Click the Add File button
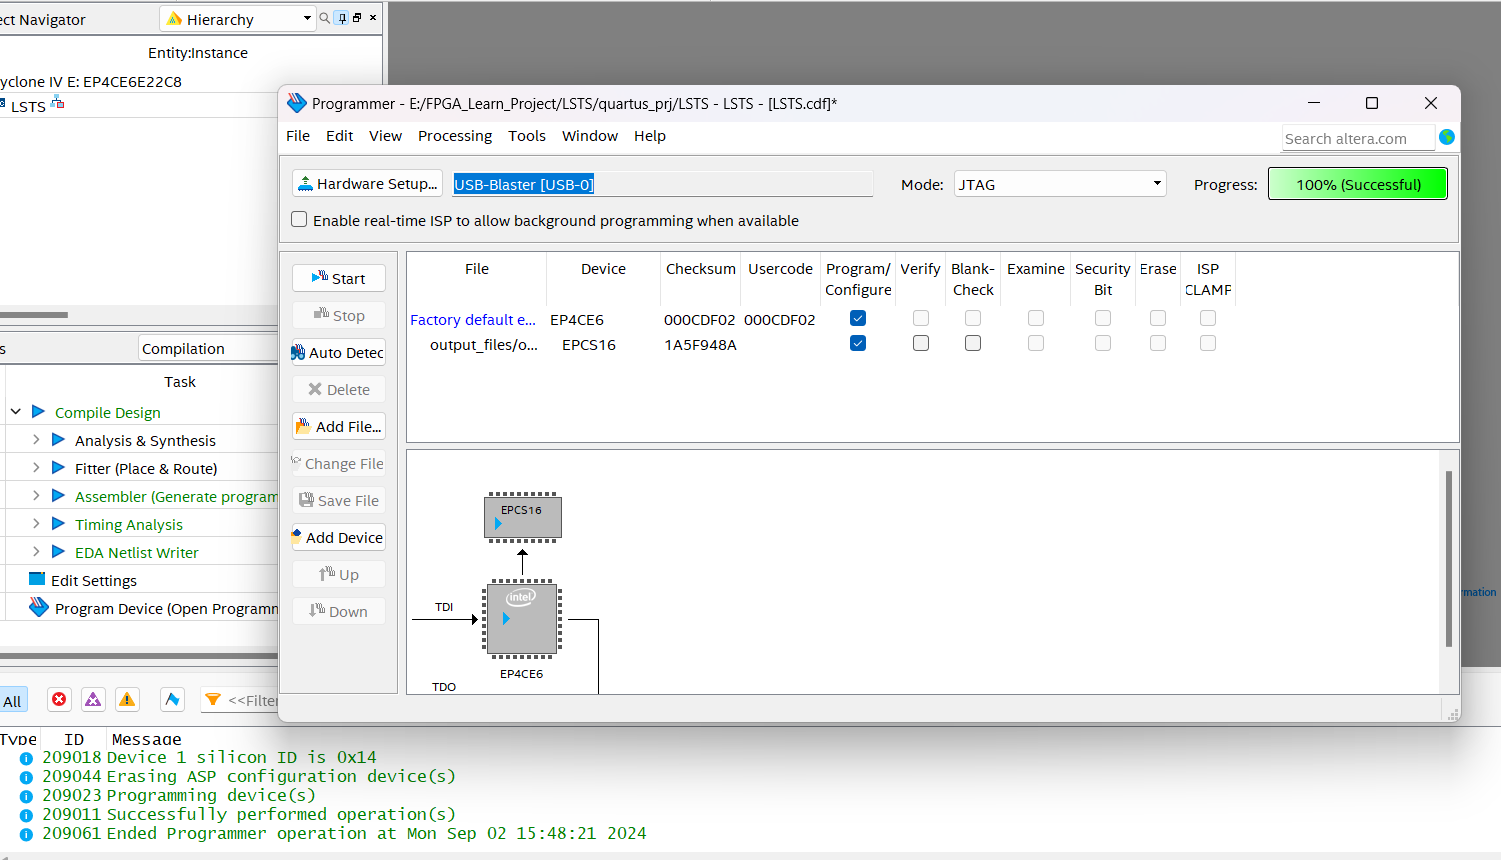The height and width of the screenshot is (860, 1501). 339,426
